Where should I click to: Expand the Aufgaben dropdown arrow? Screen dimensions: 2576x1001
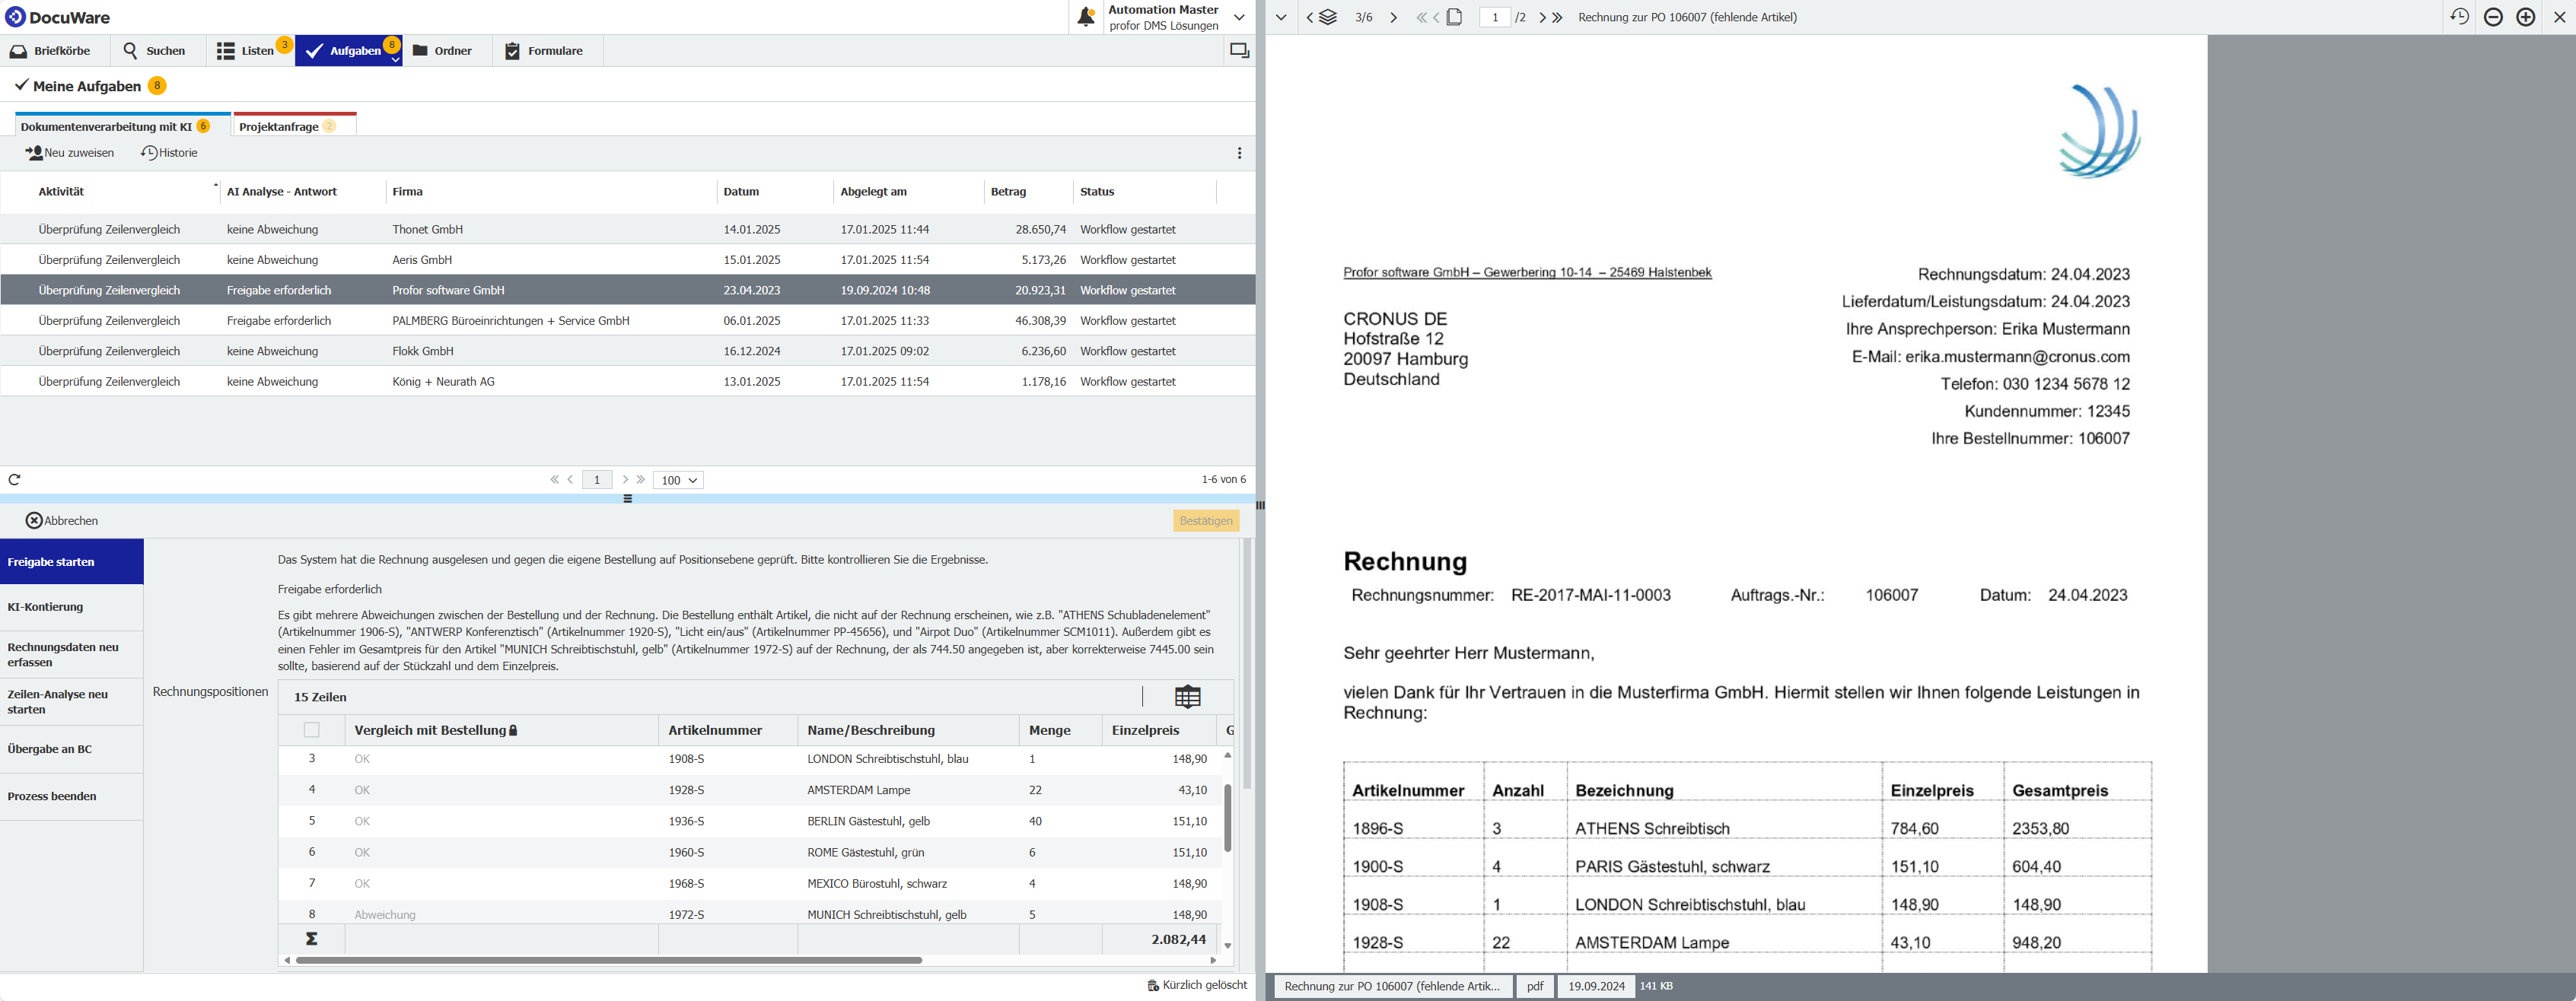point(396,60)
